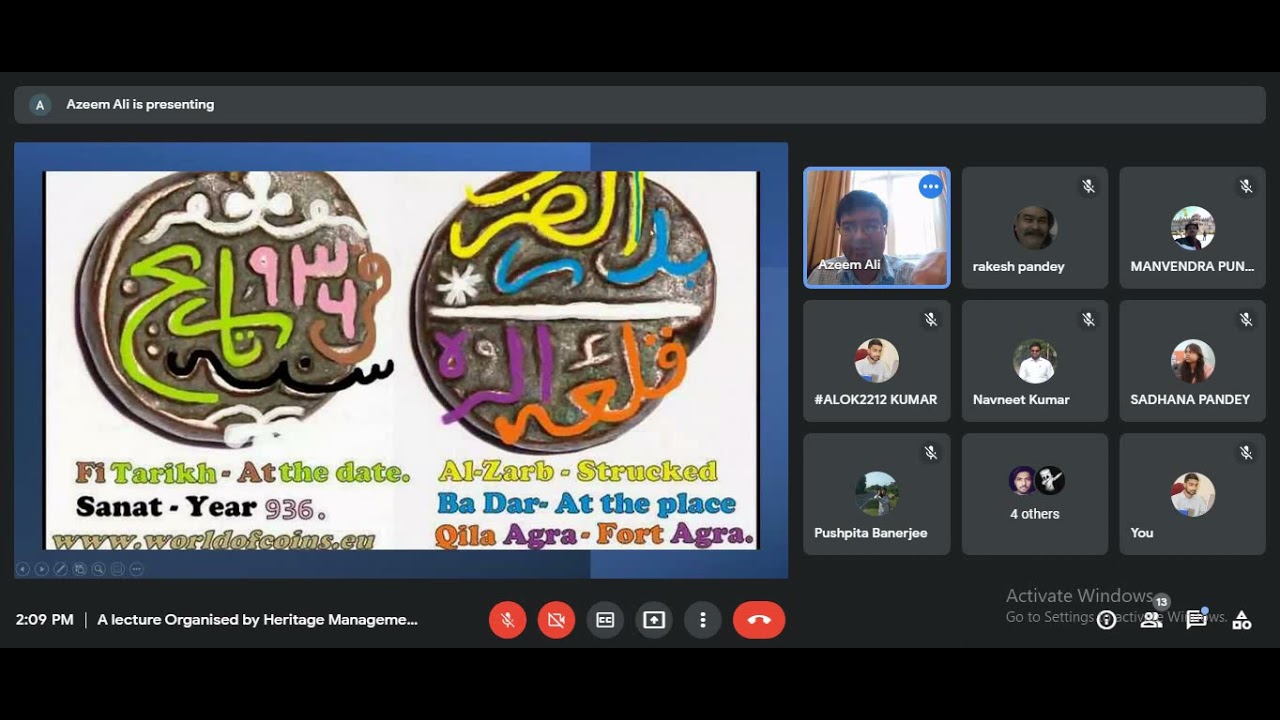Click the subtitles icon in slide toolbar
Viewport: 1280px width, 720px height.
[118, 569]
